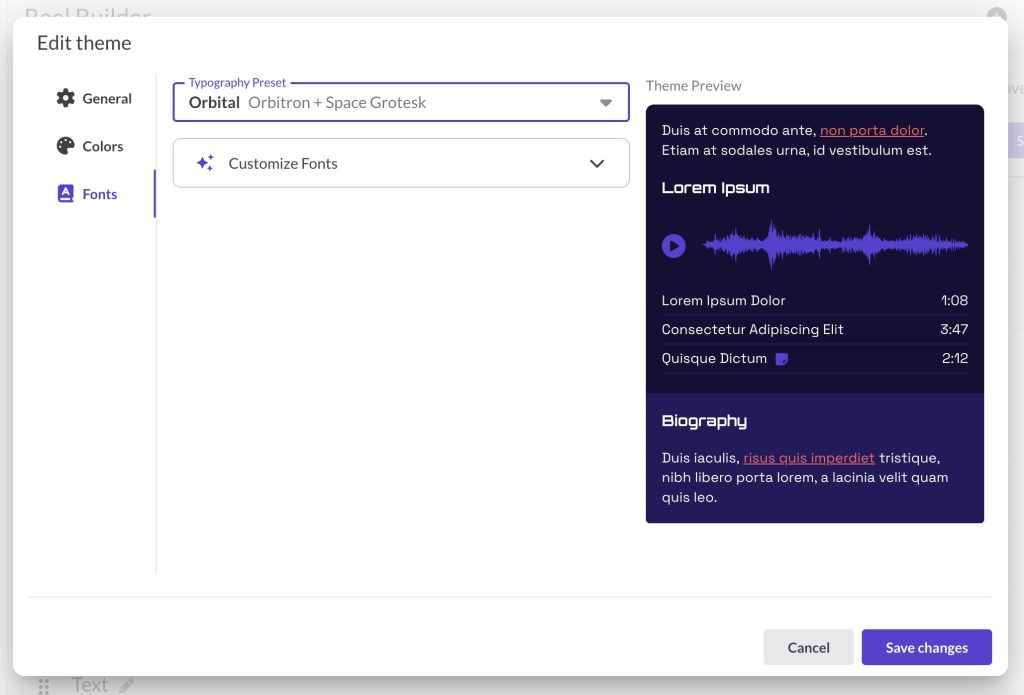
Task: Select the Consectetur Adipiscing Elit track
Action: (814, 329)
